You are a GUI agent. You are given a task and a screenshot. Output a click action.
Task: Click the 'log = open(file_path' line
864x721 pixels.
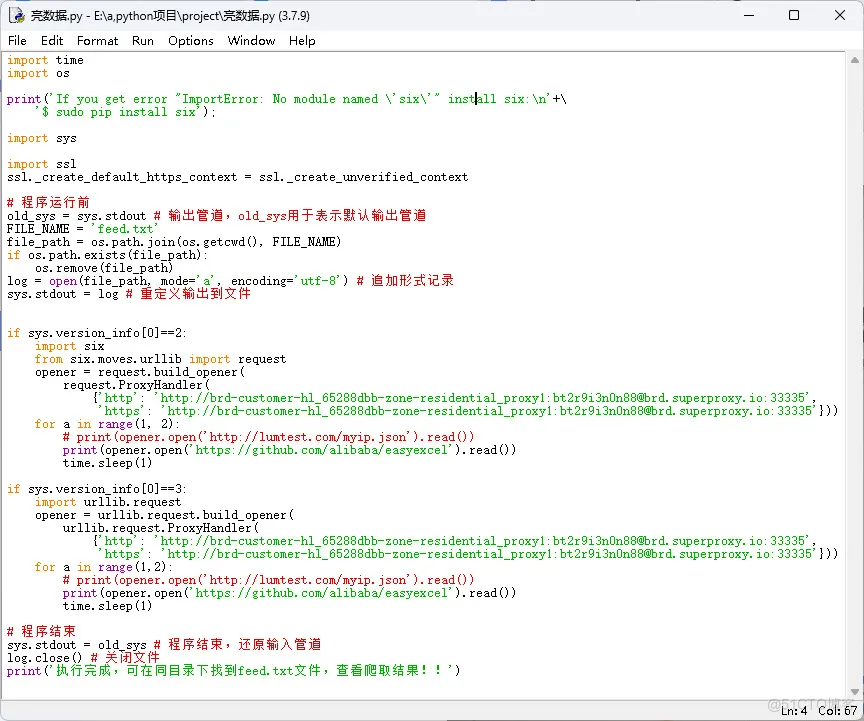(x=230, y=281)
